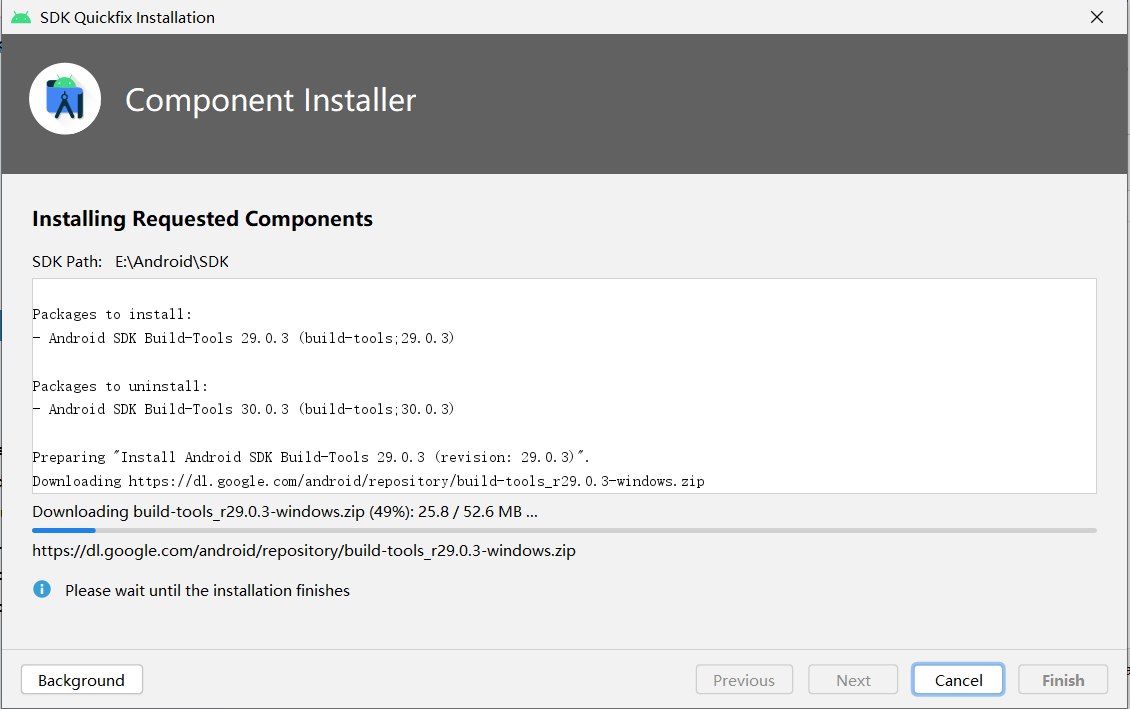
Task: Select the Android head on the white circle badge
Action: [64, 80]
